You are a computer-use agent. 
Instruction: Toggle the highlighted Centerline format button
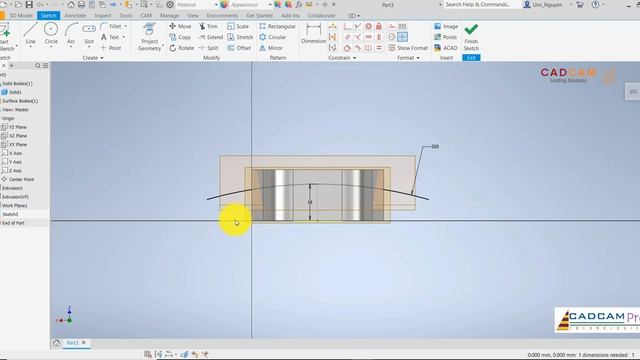(402, 37)
